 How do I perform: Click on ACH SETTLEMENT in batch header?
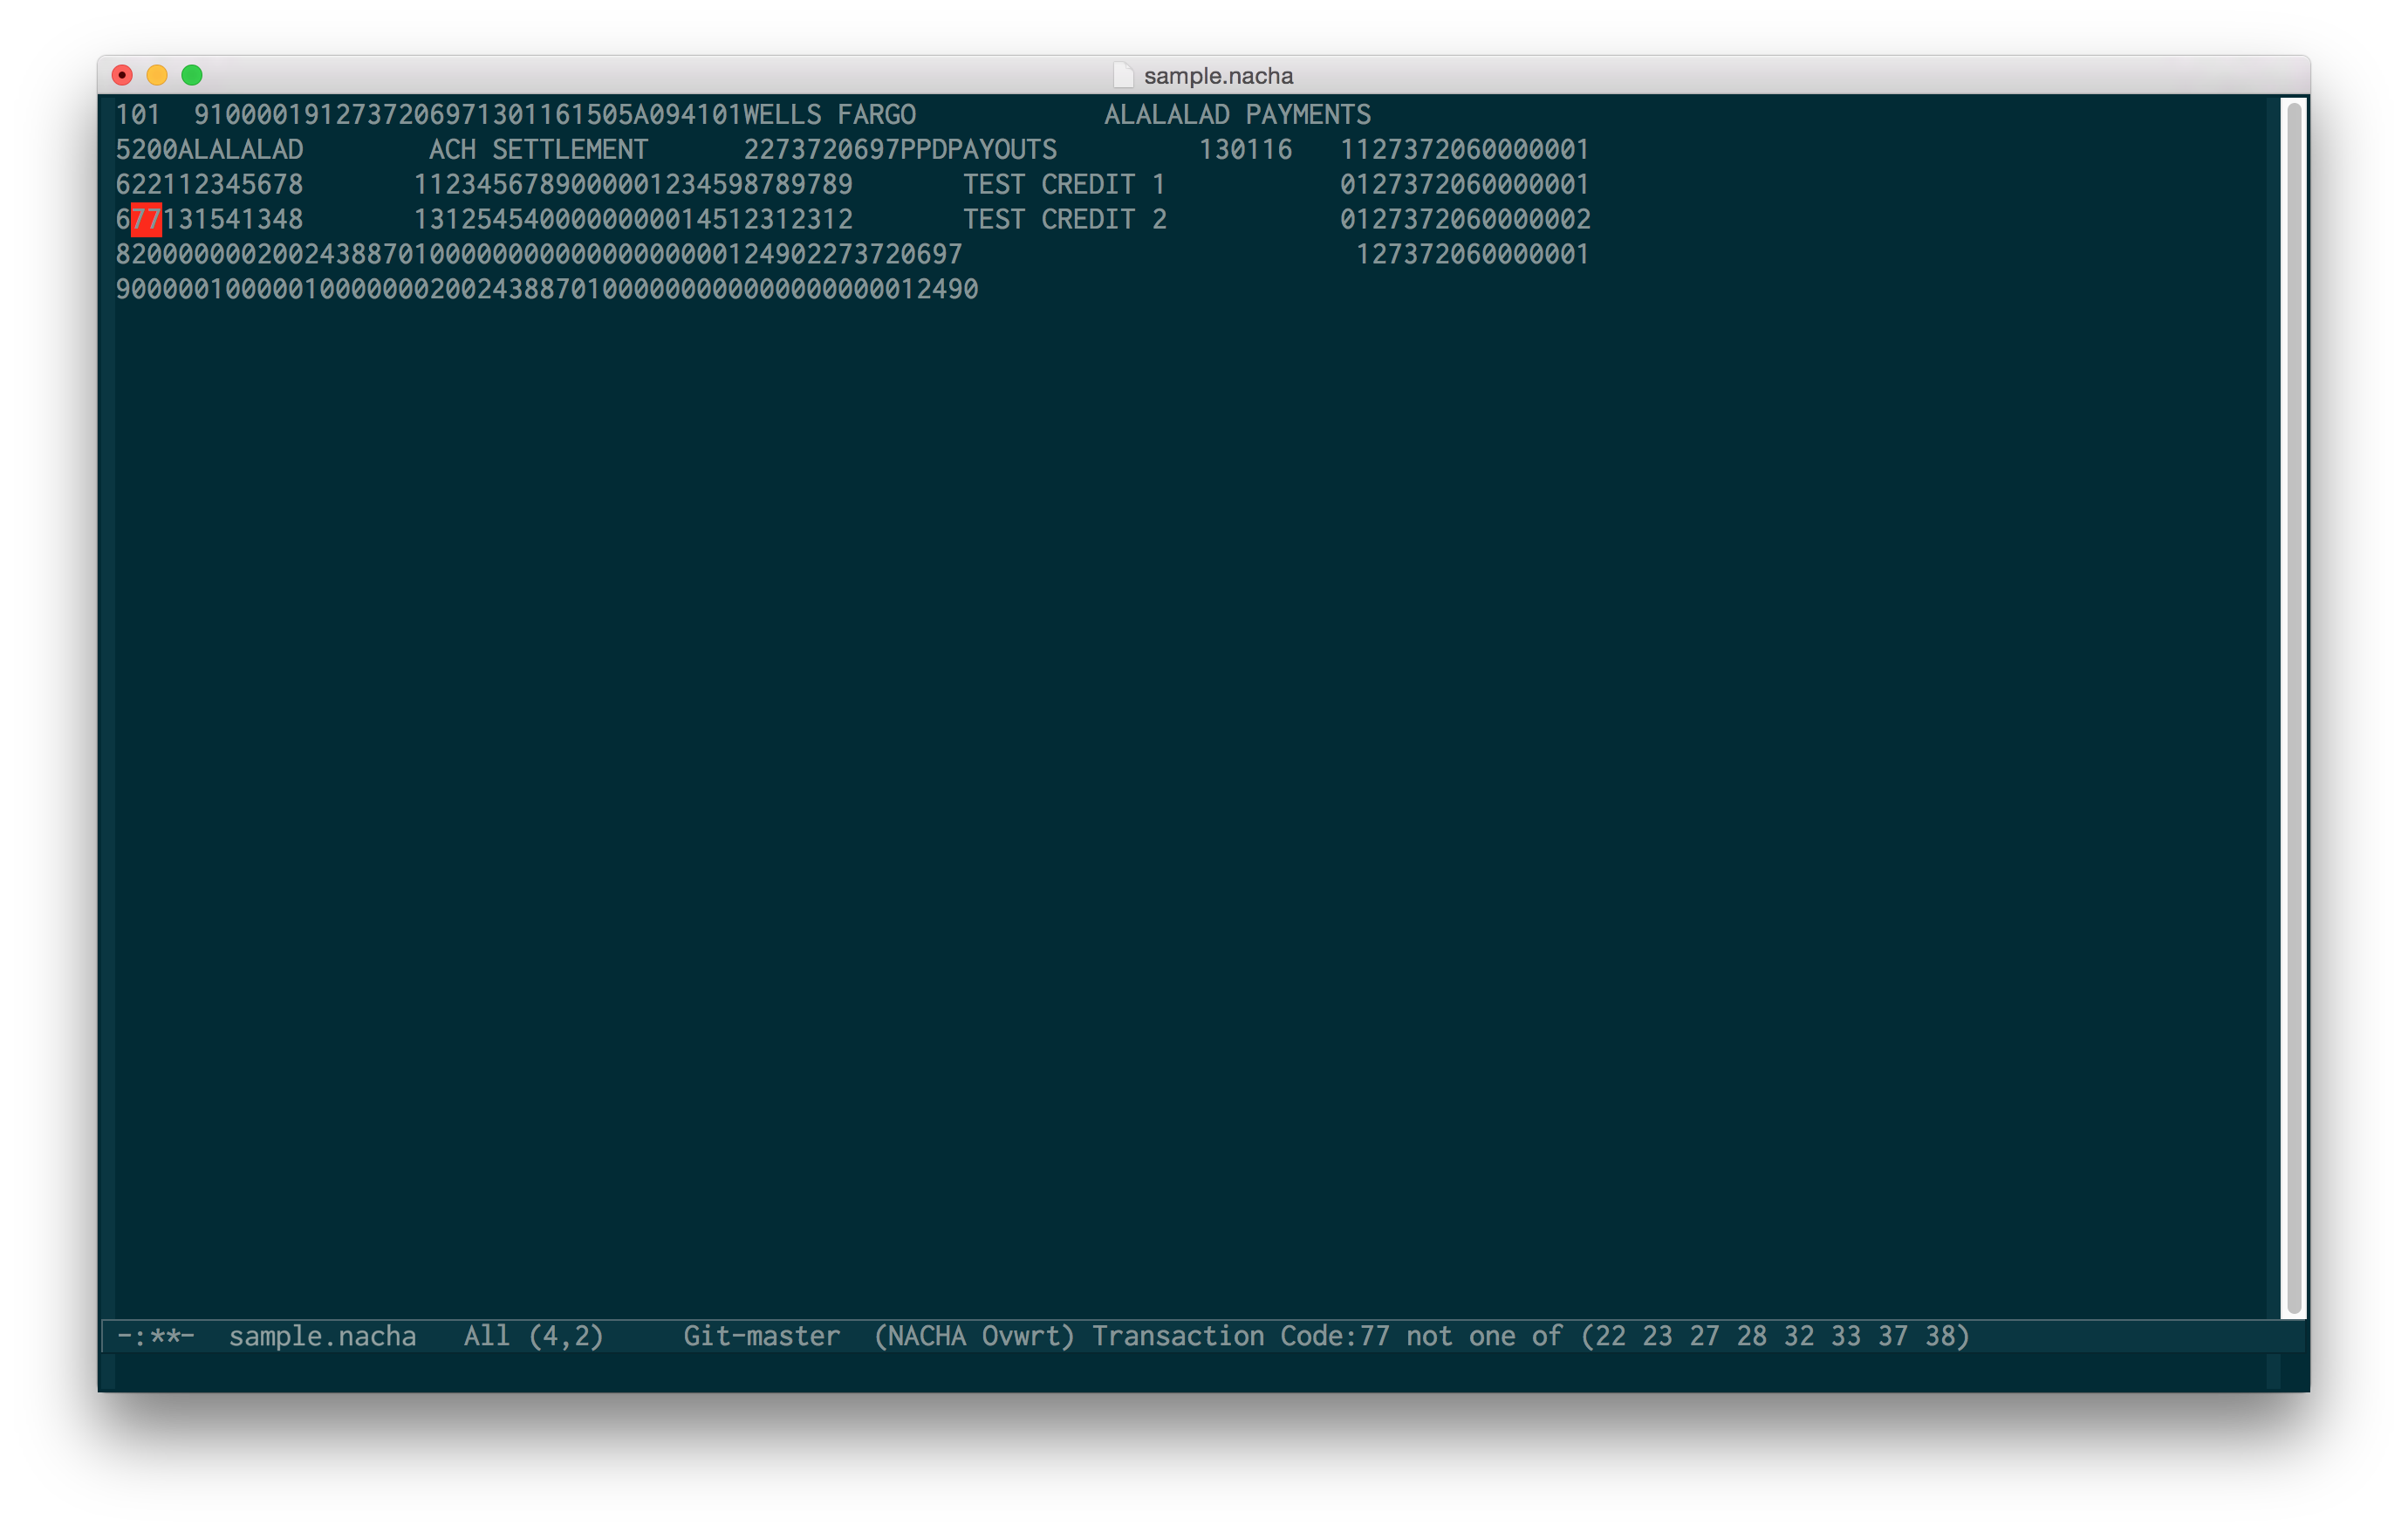[x=538, y=150]
